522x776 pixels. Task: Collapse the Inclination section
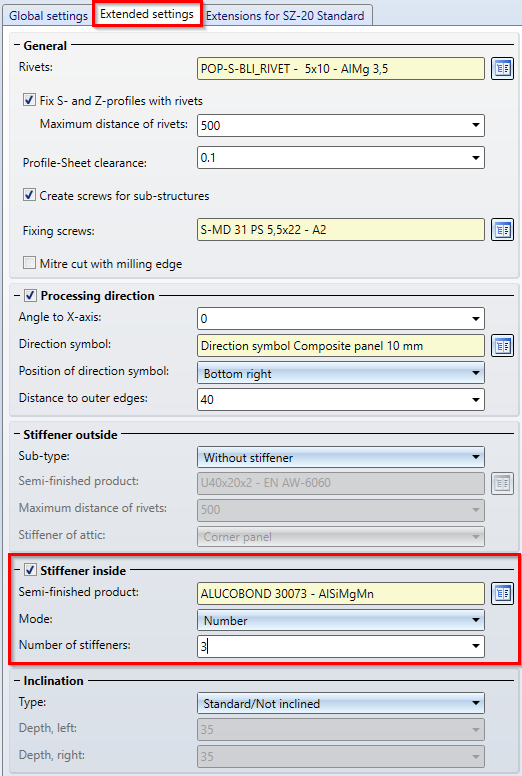(x=17, y=681)
